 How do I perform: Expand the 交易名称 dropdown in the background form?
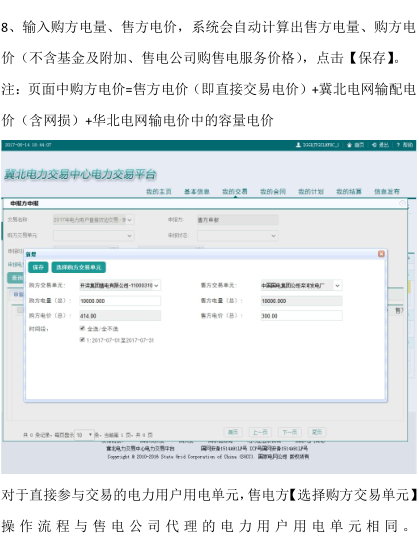point(93,220)
